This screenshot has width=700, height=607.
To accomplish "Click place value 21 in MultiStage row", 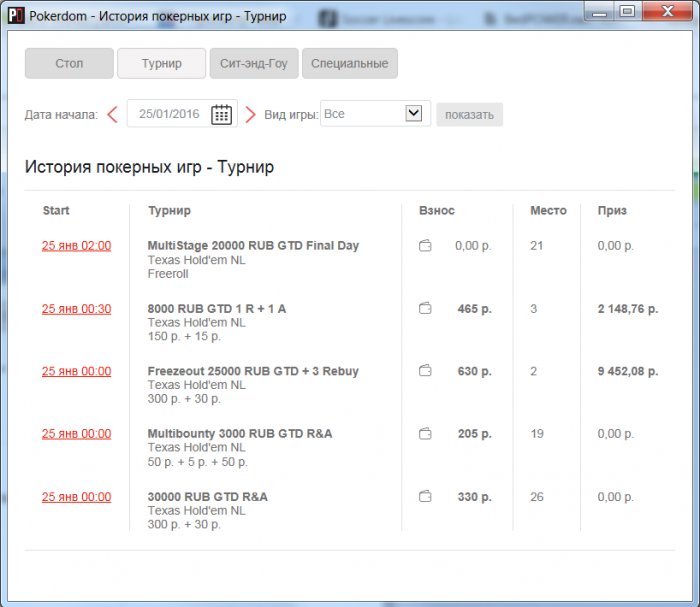I will (x=537, y=246).
